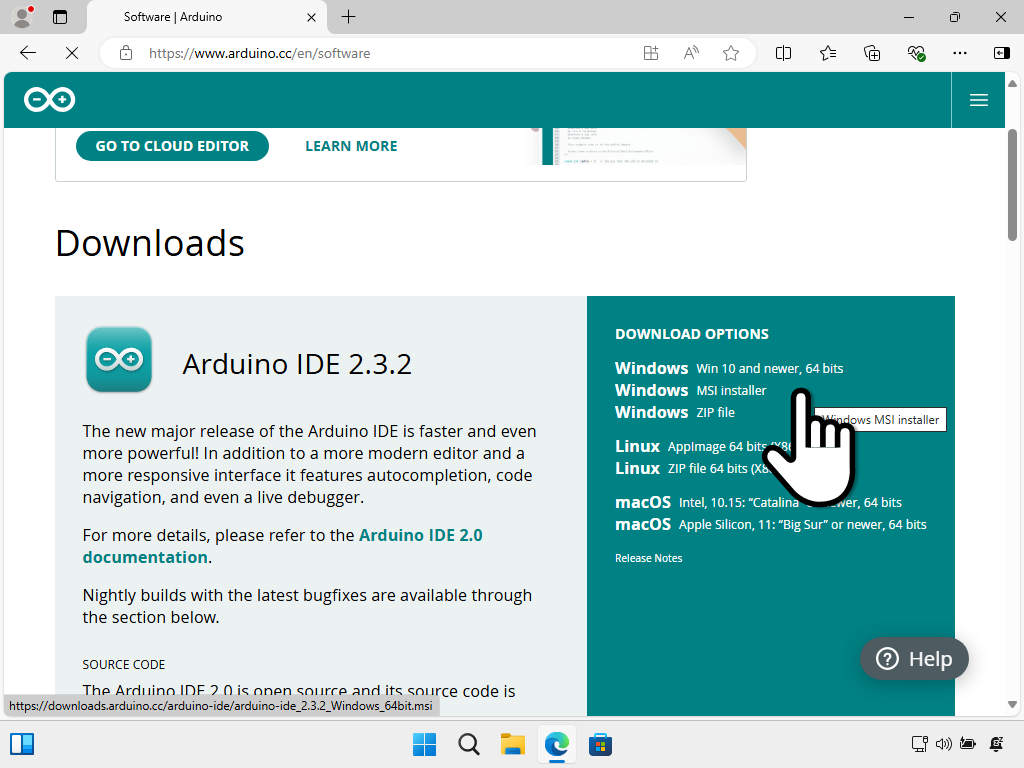
Task: Open Widgets panel on taskbar
Action: 22,744
